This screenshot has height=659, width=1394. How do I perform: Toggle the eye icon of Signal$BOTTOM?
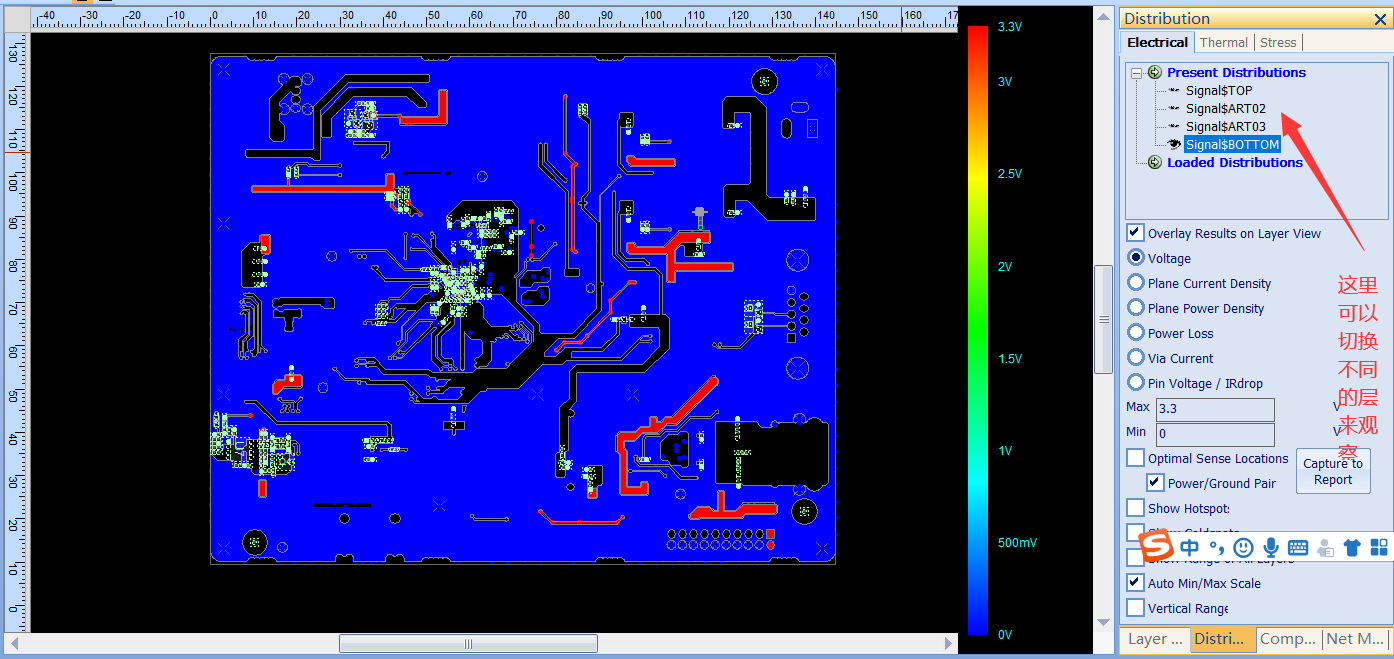(x=1174, y=144)
